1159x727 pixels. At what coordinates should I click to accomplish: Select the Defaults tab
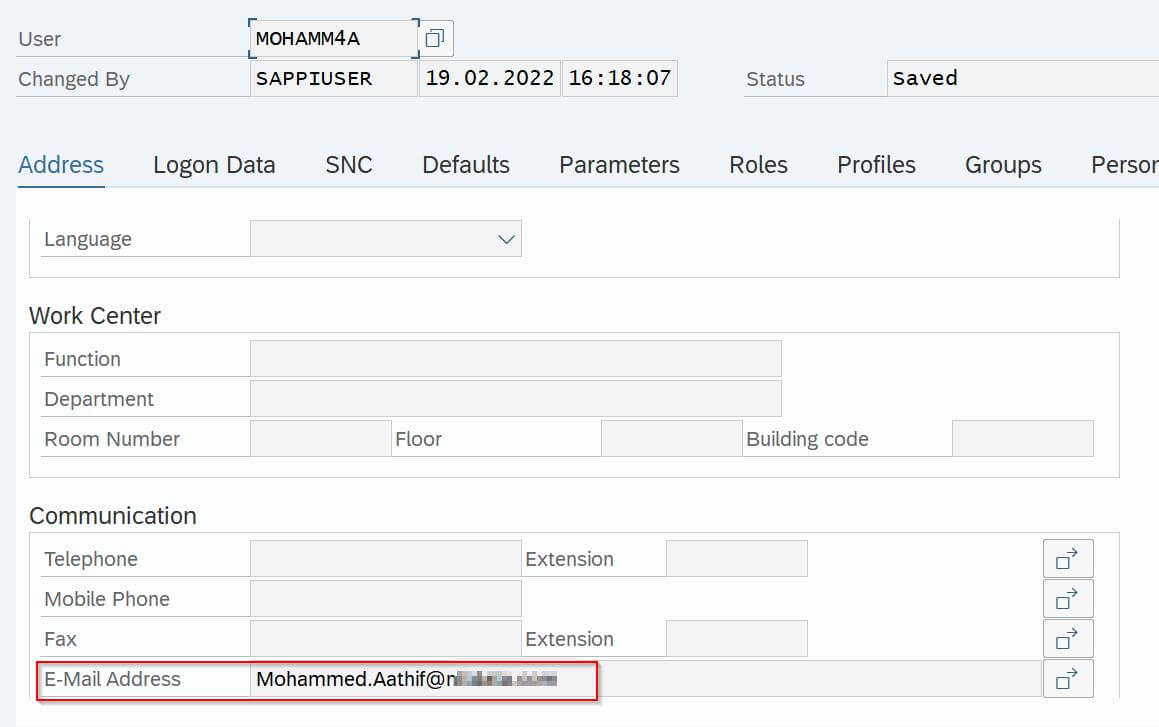coord(466,165)
